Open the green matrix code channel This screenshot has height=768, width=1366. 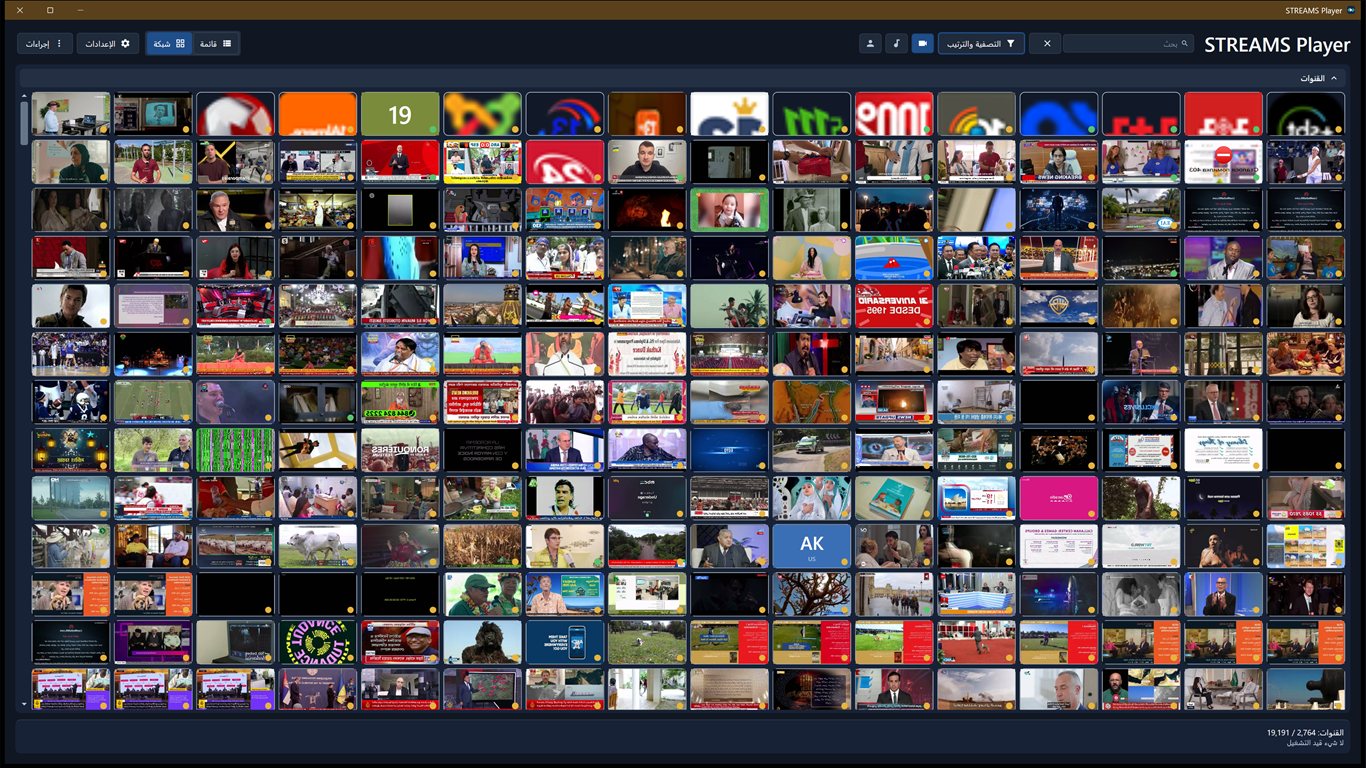pos(235,450)
